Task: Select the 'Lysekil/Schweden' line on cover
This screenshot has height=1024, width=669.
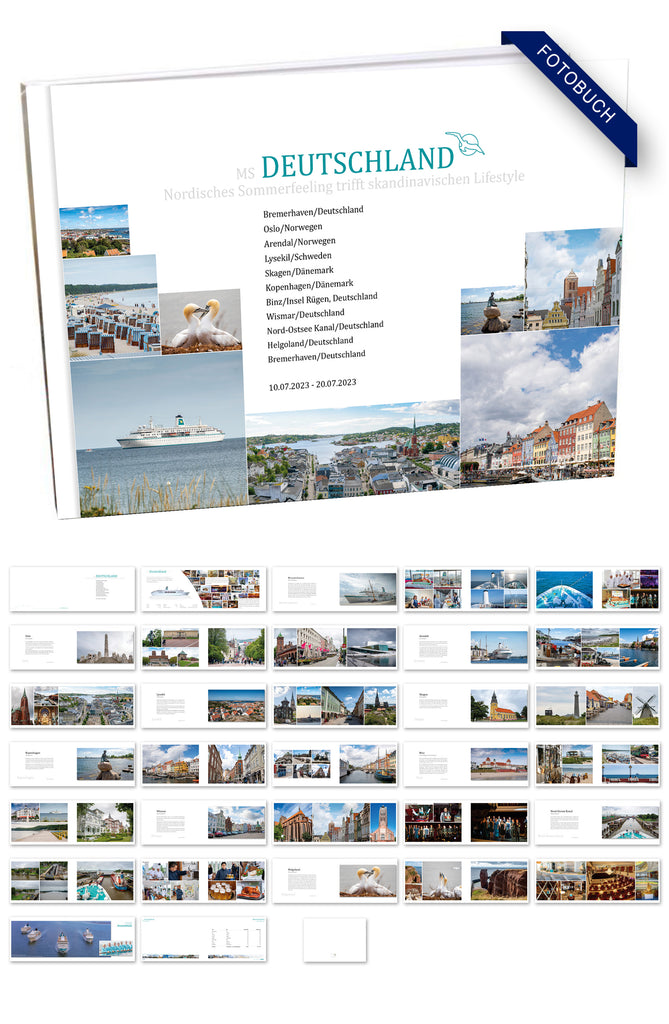Action: [298, 257]
